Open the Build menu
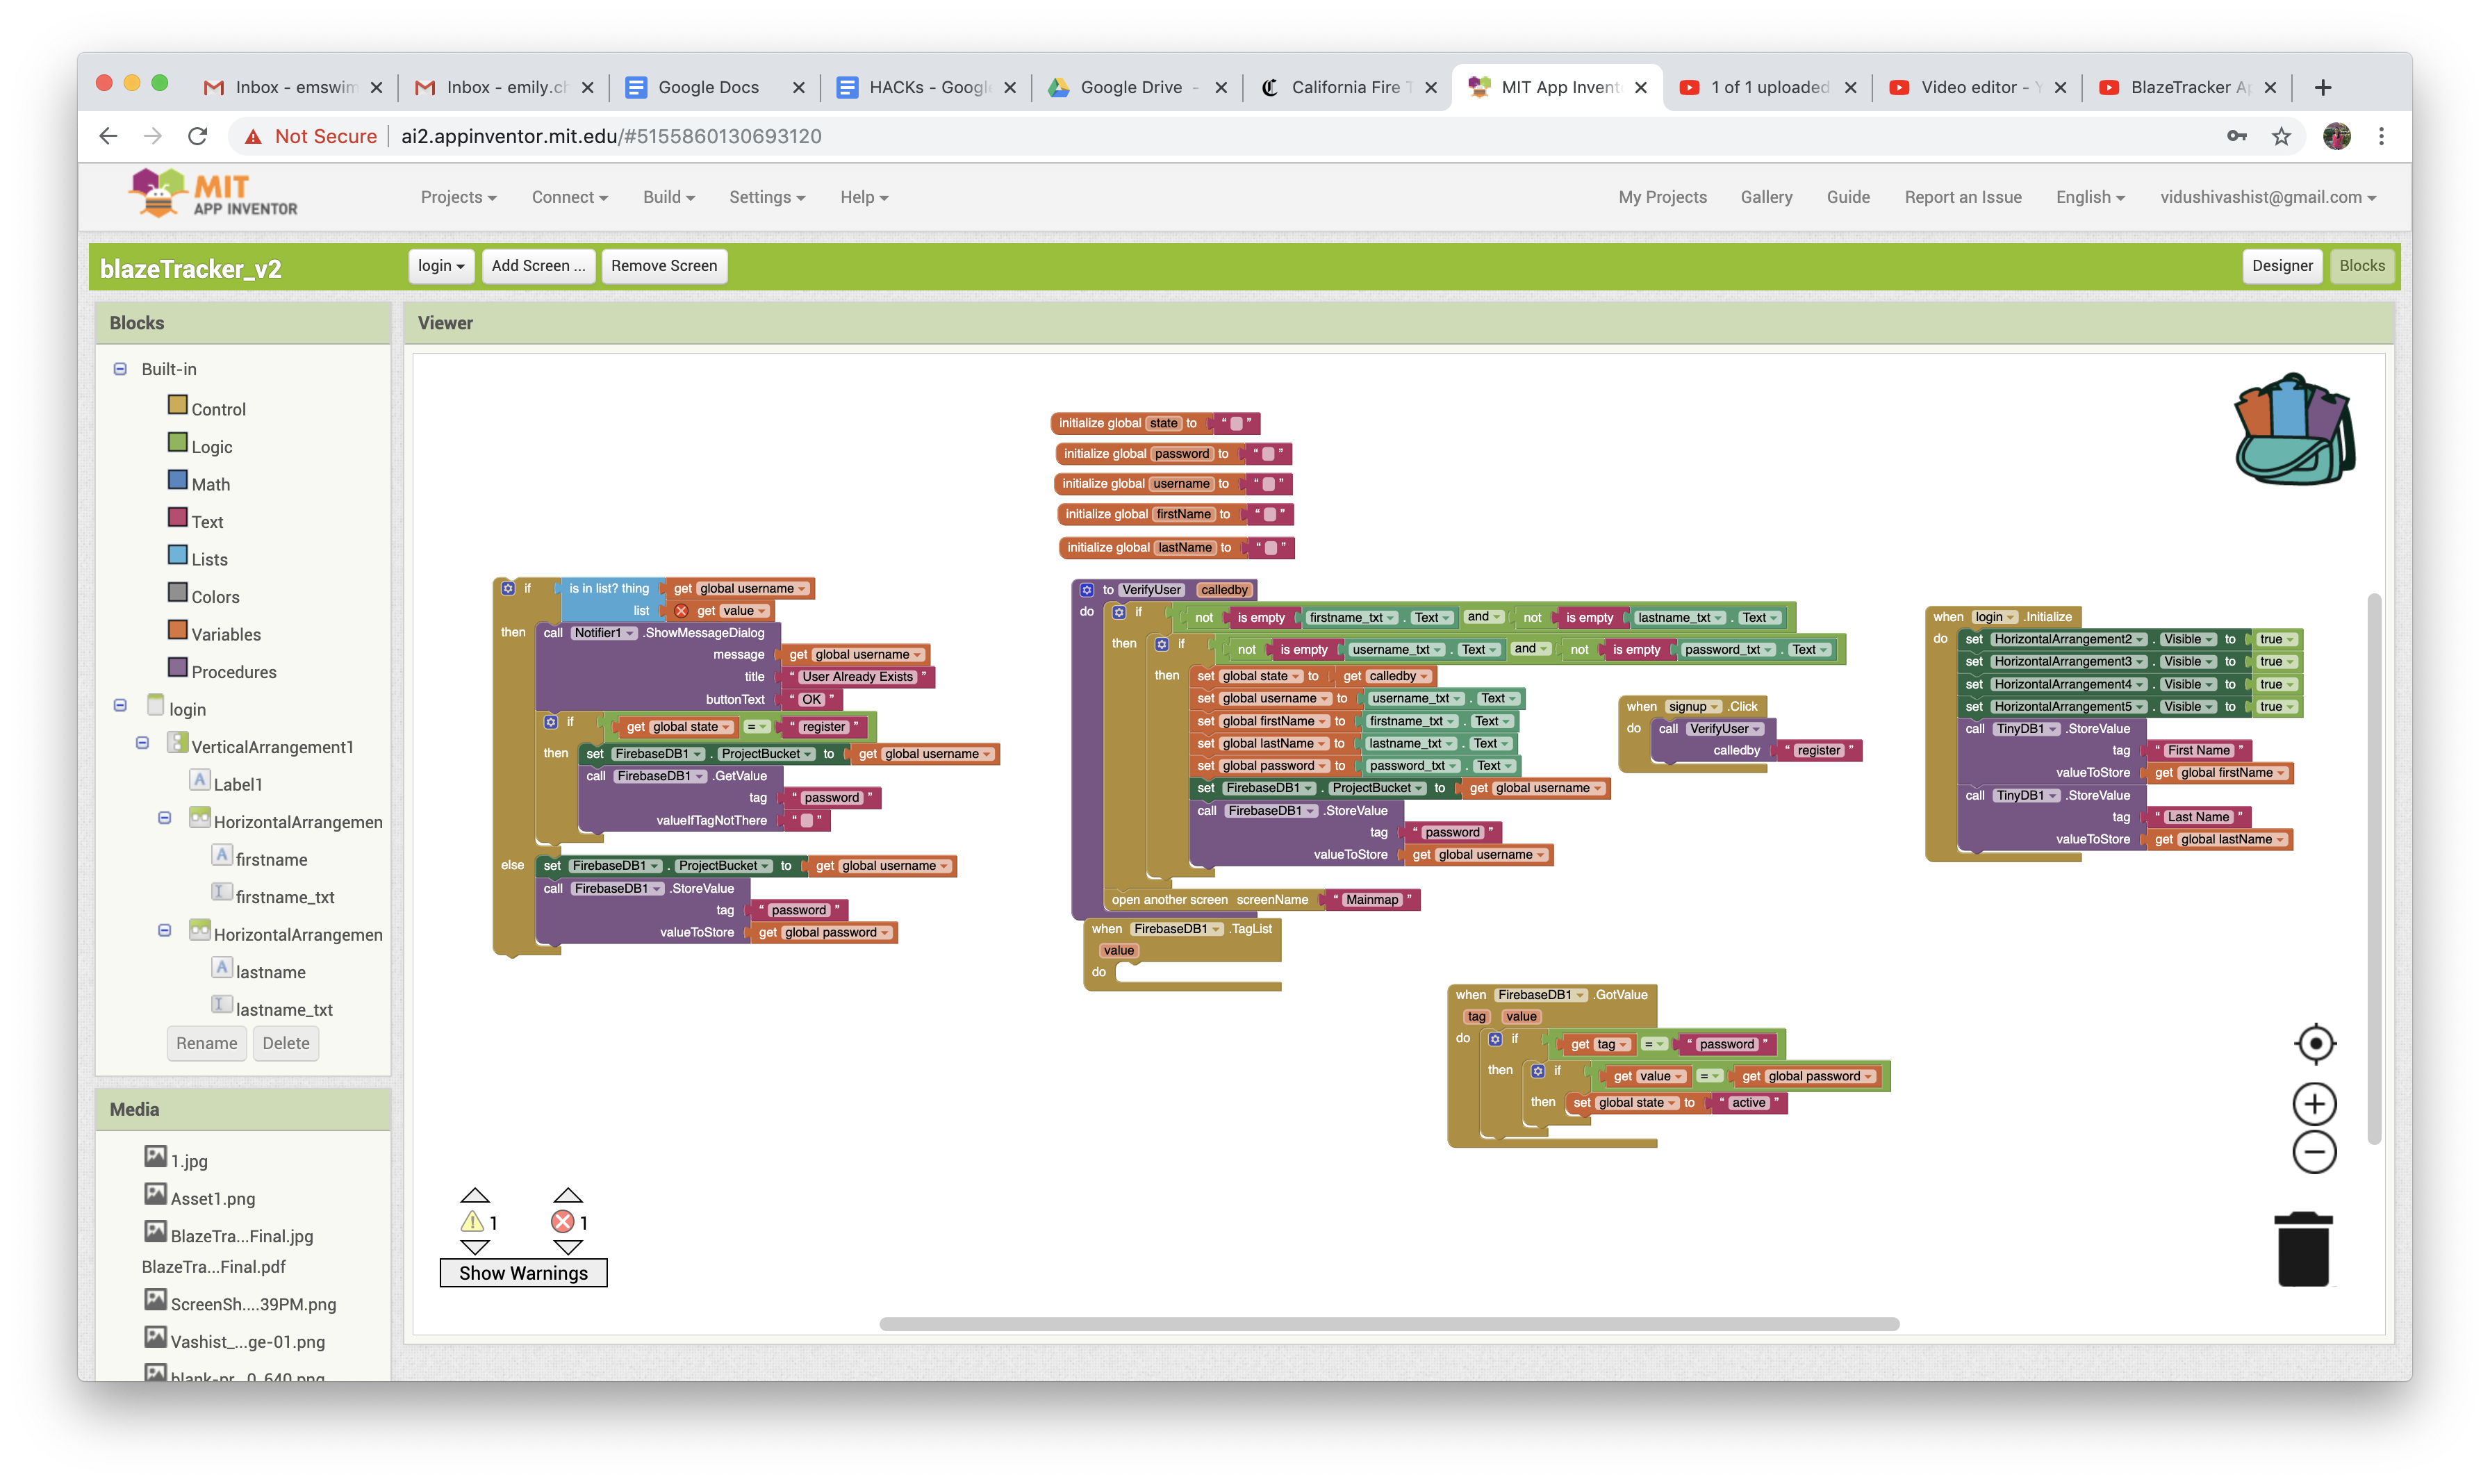This screenshot has height=1484, width=2490. [668, 197]
